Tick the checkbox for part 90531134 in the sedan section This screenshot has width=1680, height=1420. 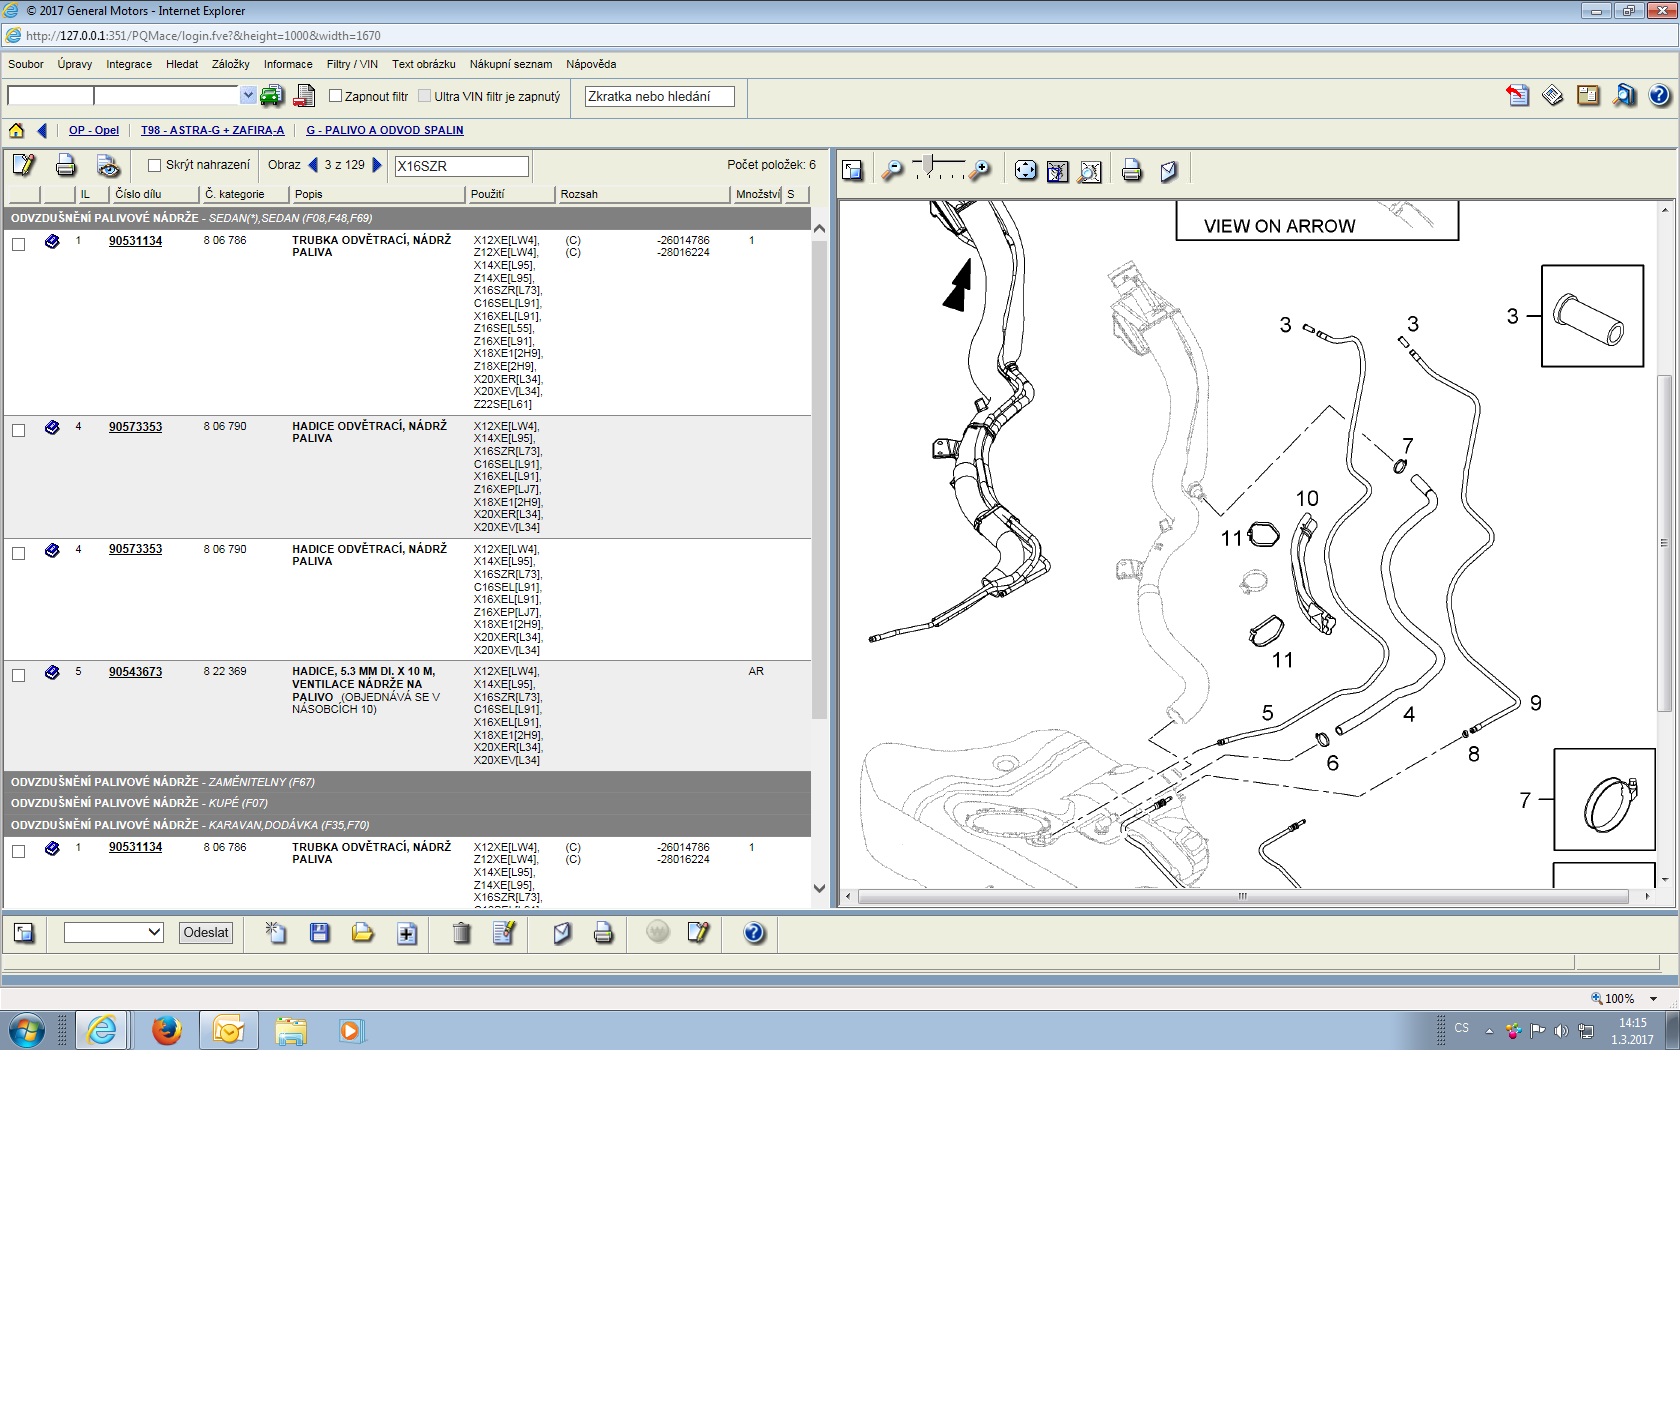pyautogui.click(x=18, y=244)
